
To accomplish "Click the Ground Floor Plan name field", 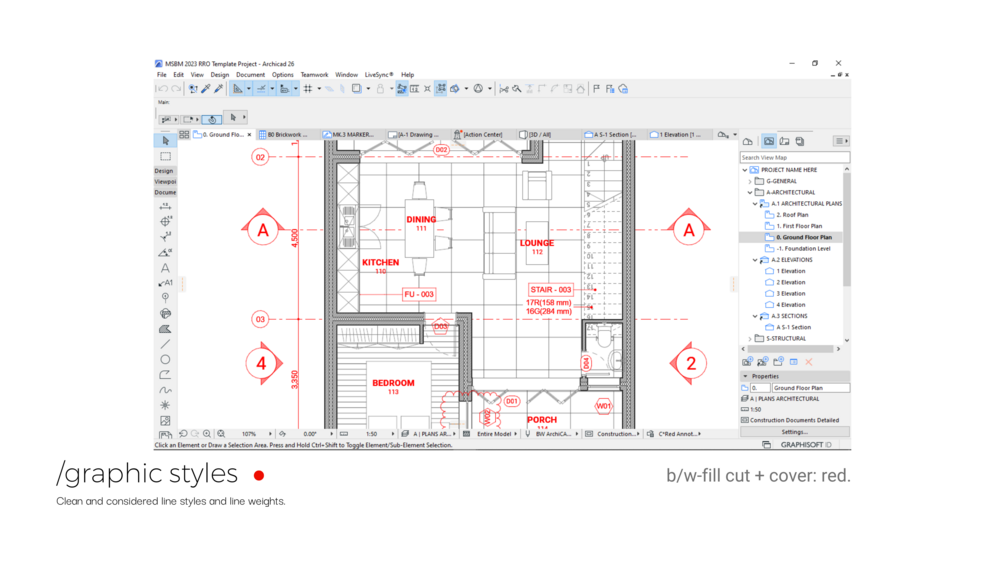I will (811, 388).
